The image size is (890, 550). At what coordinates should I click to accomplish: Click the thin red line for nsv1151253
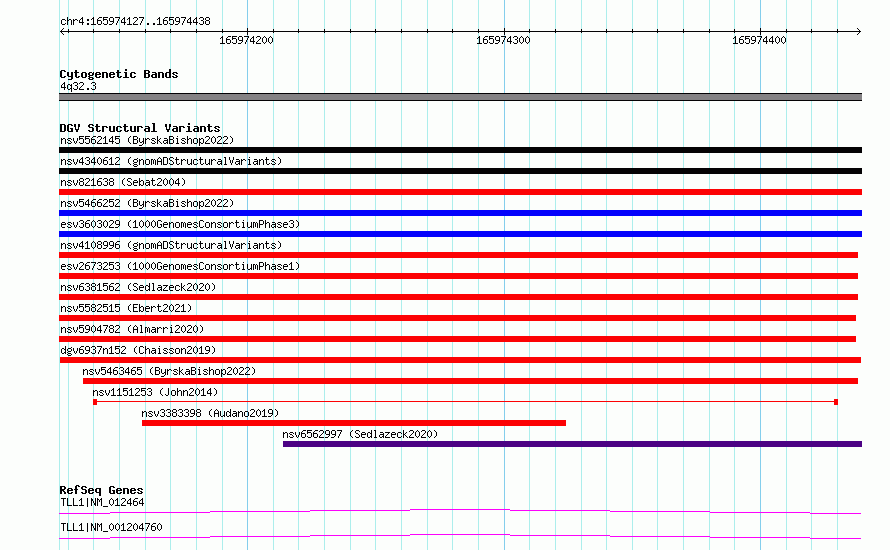point(465,402)
